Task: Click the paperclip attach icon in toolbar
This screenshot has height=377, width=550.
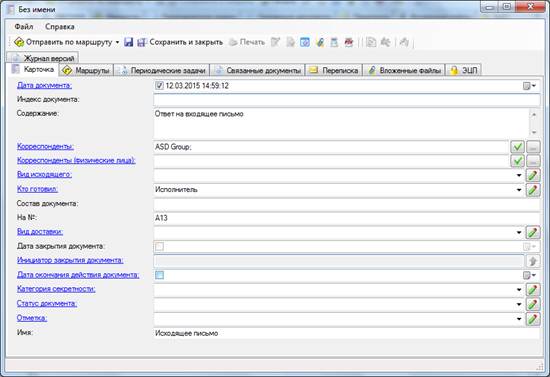Action: tap(320, 42)
